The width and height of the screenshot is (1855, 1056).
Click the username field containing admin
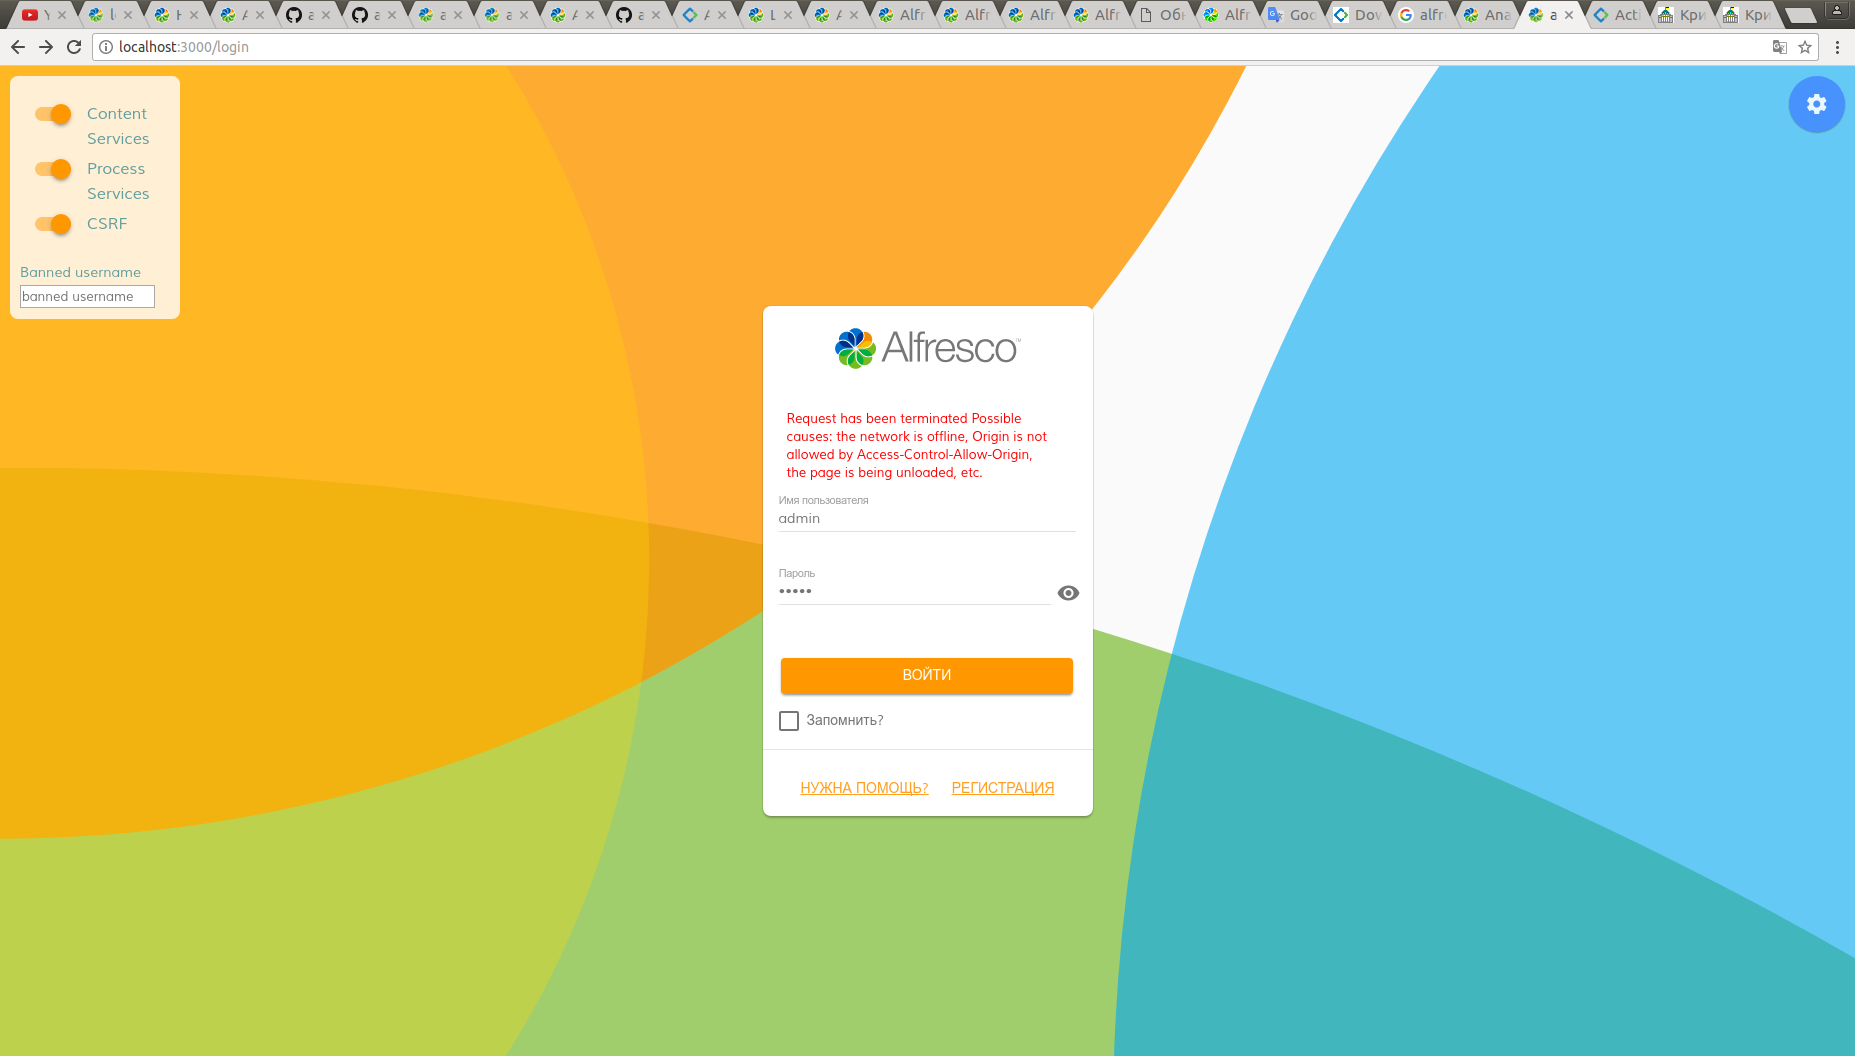coord(927,519)
